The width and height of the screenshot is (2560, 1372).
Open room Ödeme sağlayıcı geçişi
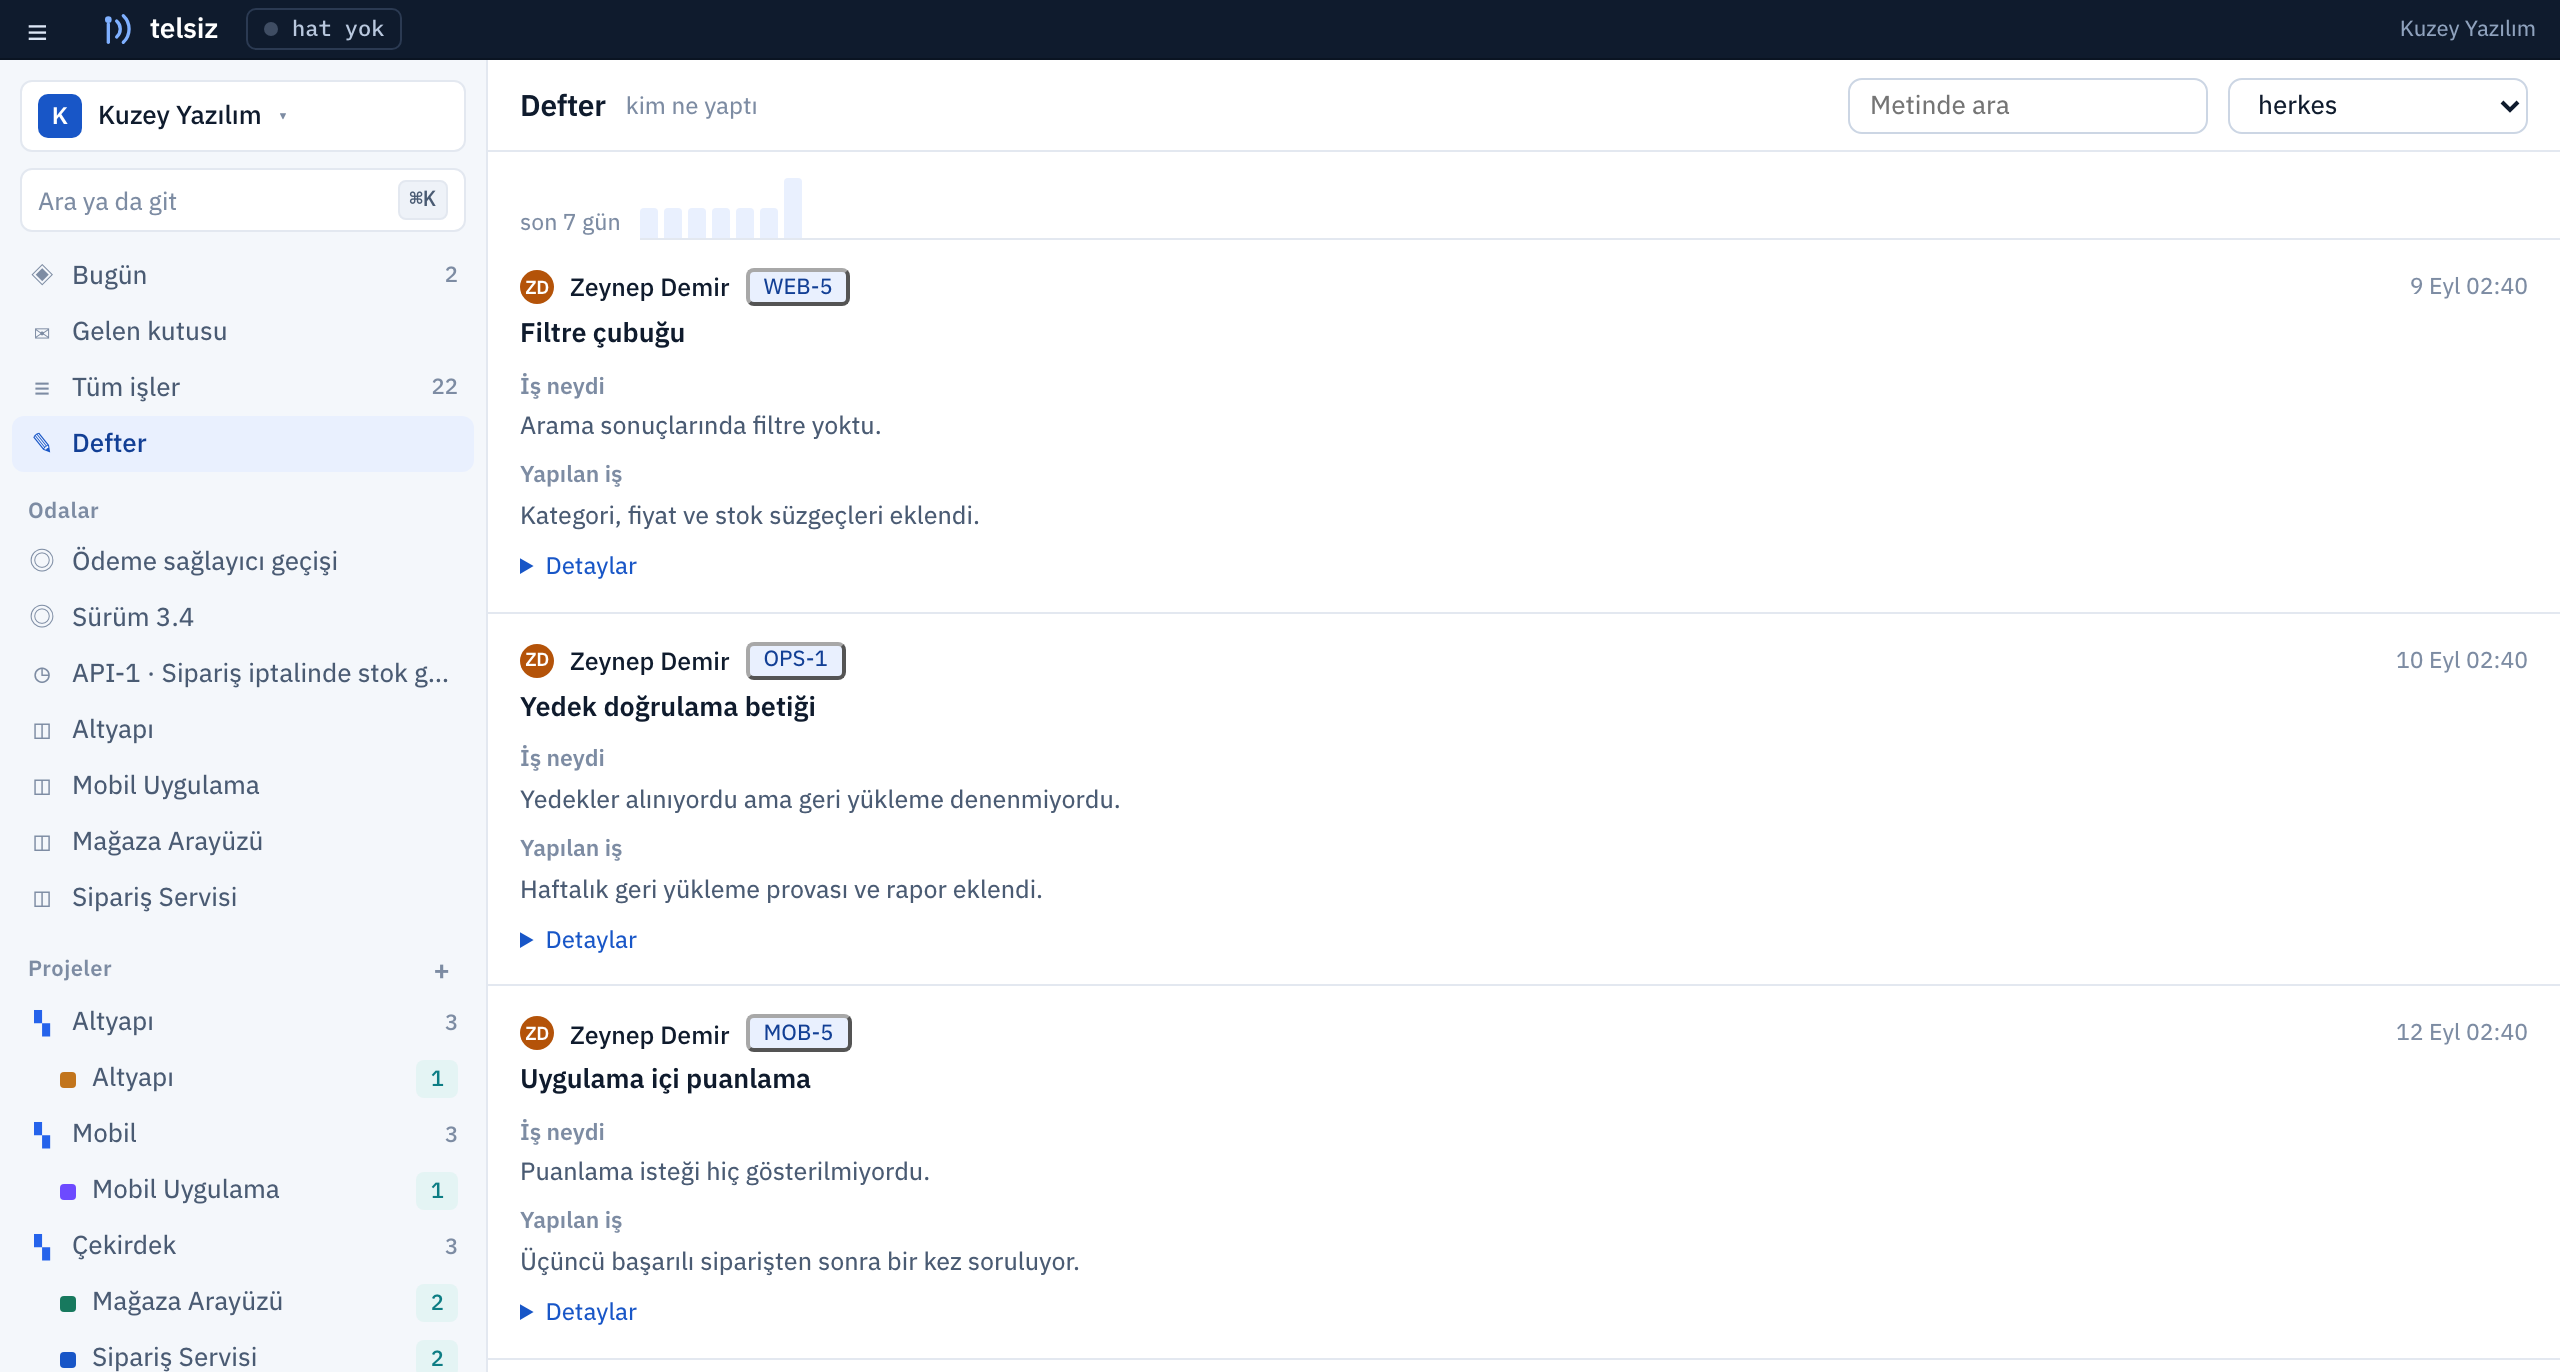[243, 561]
